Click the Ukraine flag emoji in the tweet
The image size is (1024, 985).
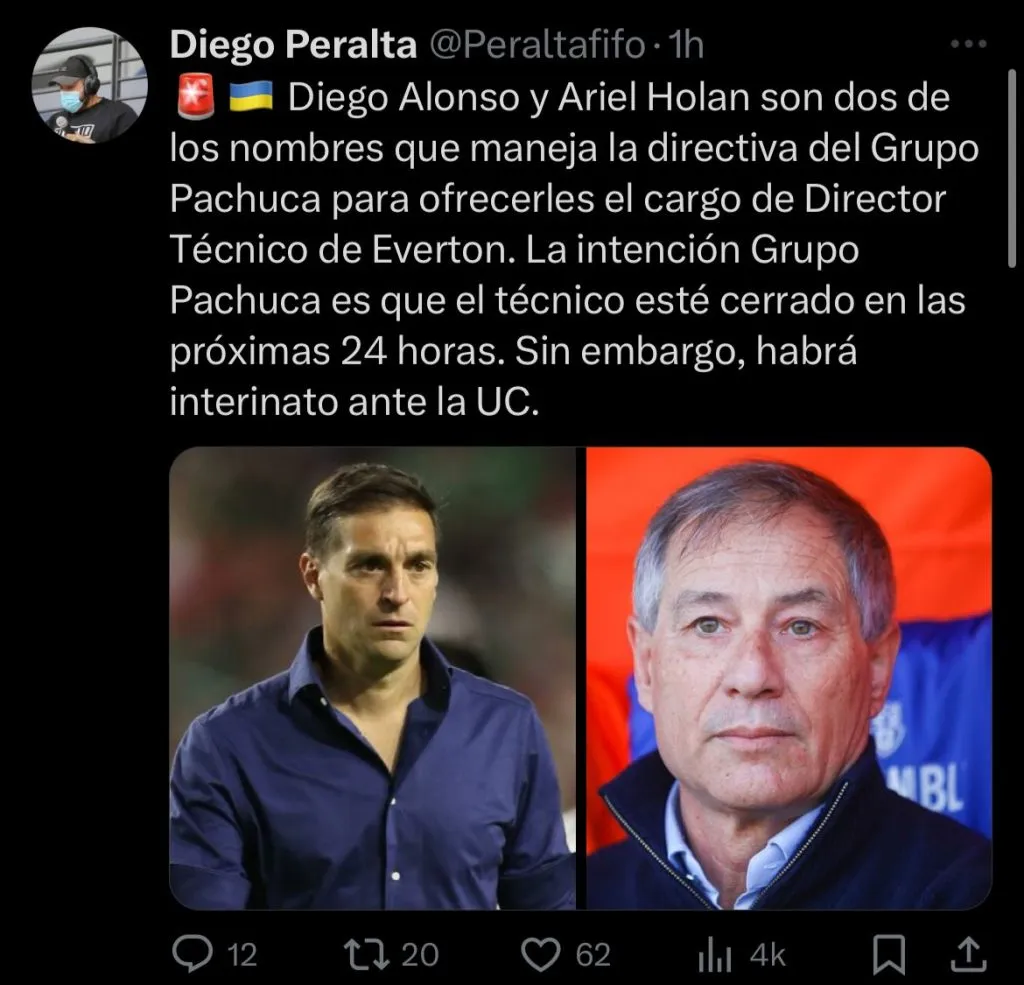(251, 96)
